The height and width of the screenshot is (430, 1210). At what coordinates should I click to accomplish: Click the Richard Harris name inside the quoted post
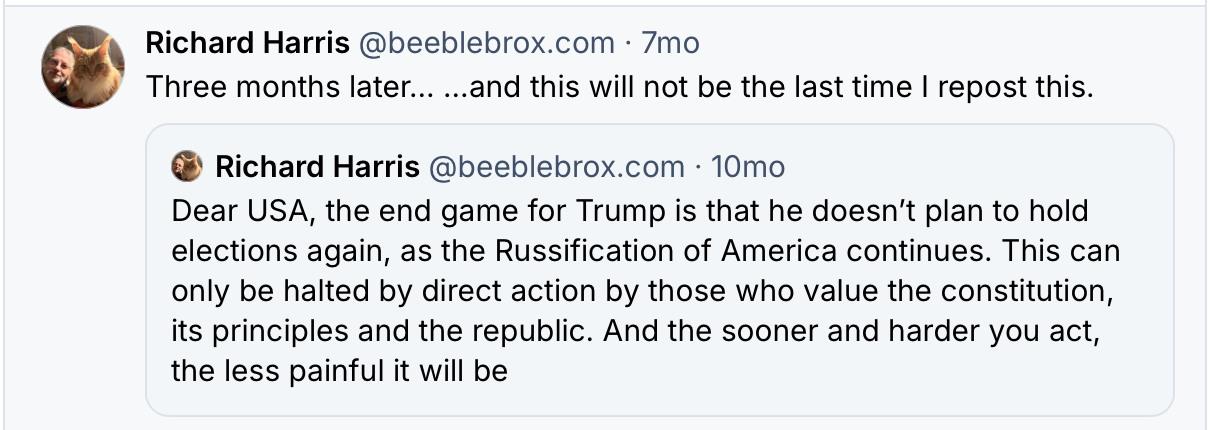317,167
